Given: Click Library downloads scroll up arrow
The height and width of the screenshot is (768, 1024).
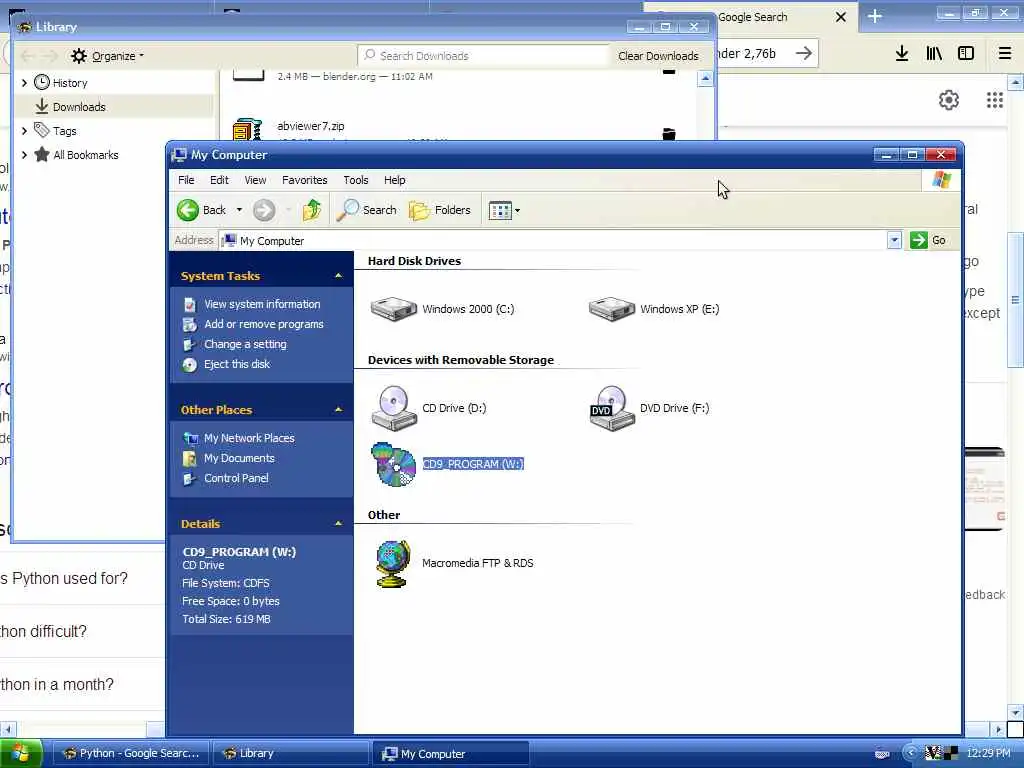Looking at the screenshot, I should point(705,79).
